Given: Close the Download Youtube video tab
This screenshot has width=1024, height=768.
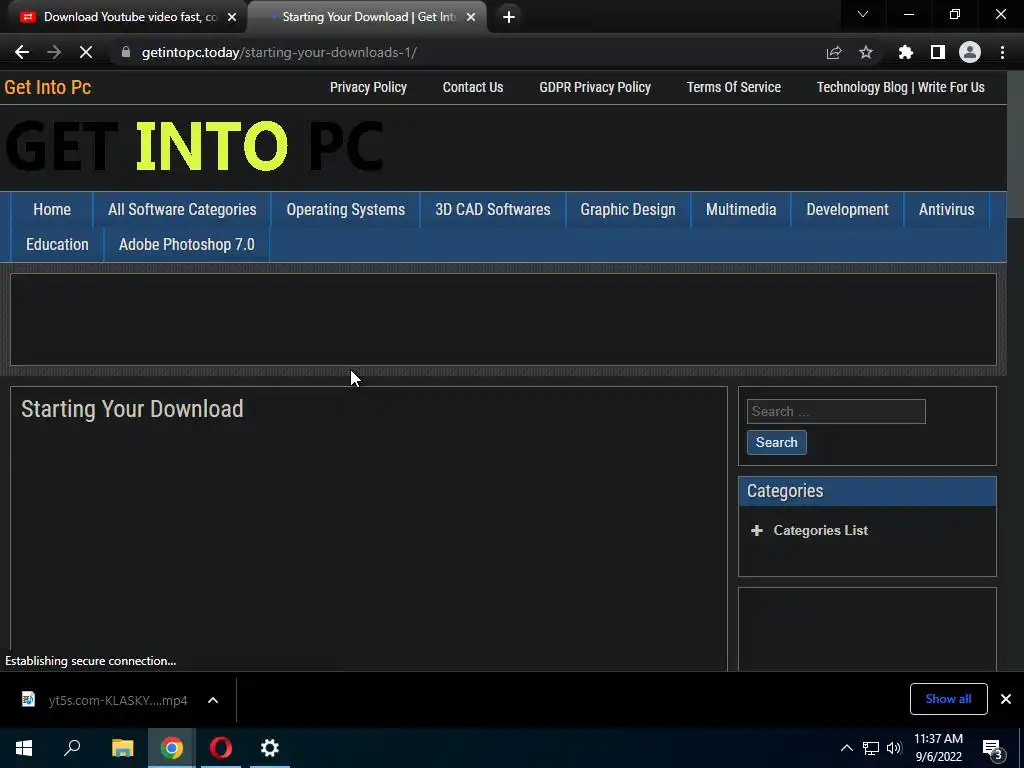Looking at the screenshot, I should pyautogui.click(x=232, y=17).
